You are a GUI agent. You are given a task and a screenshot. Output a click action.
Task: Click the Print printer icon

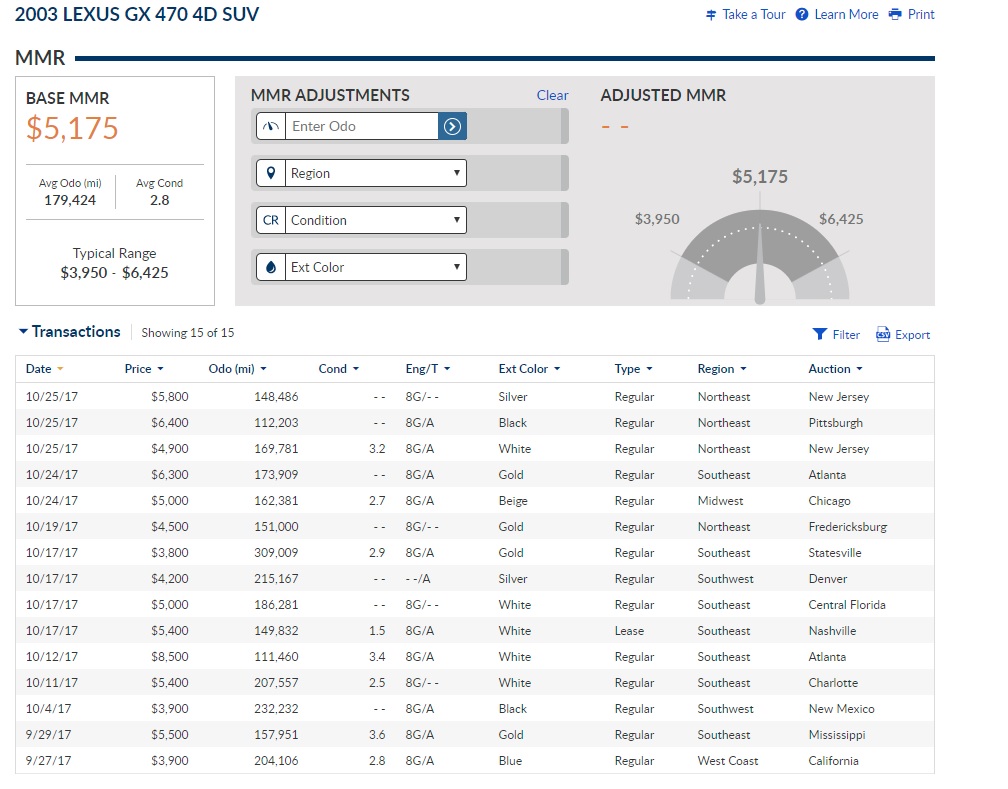coord(895,14)
